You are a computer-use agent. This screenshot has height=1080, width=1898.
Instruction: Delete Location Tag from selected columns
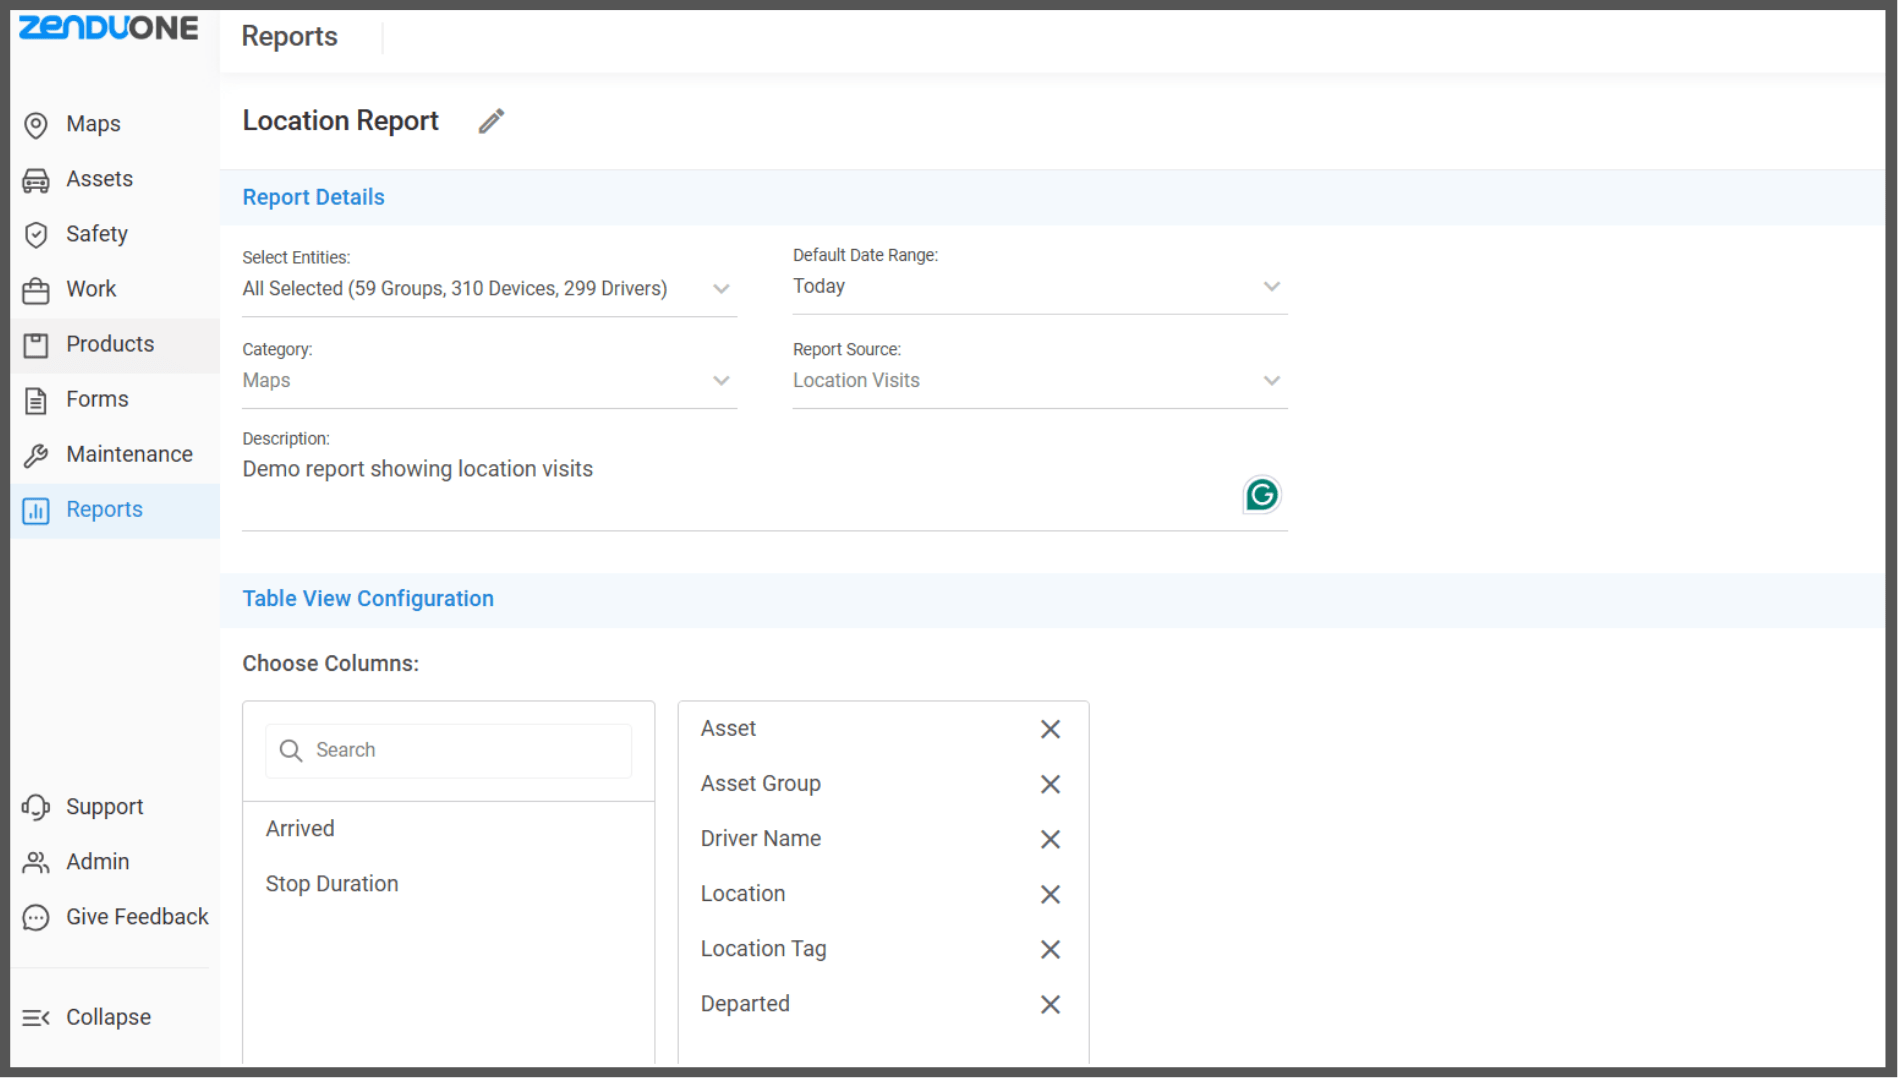(1050, 950)
